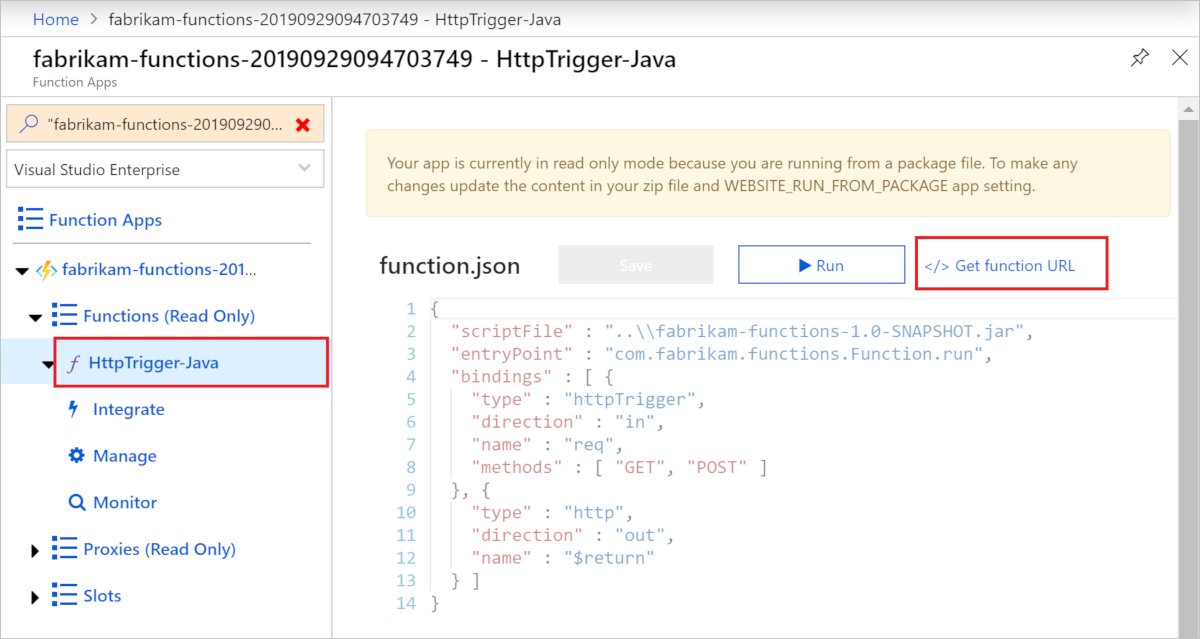Clear the search filter with red X
The image size is (1200, 639).
[303, 124]
